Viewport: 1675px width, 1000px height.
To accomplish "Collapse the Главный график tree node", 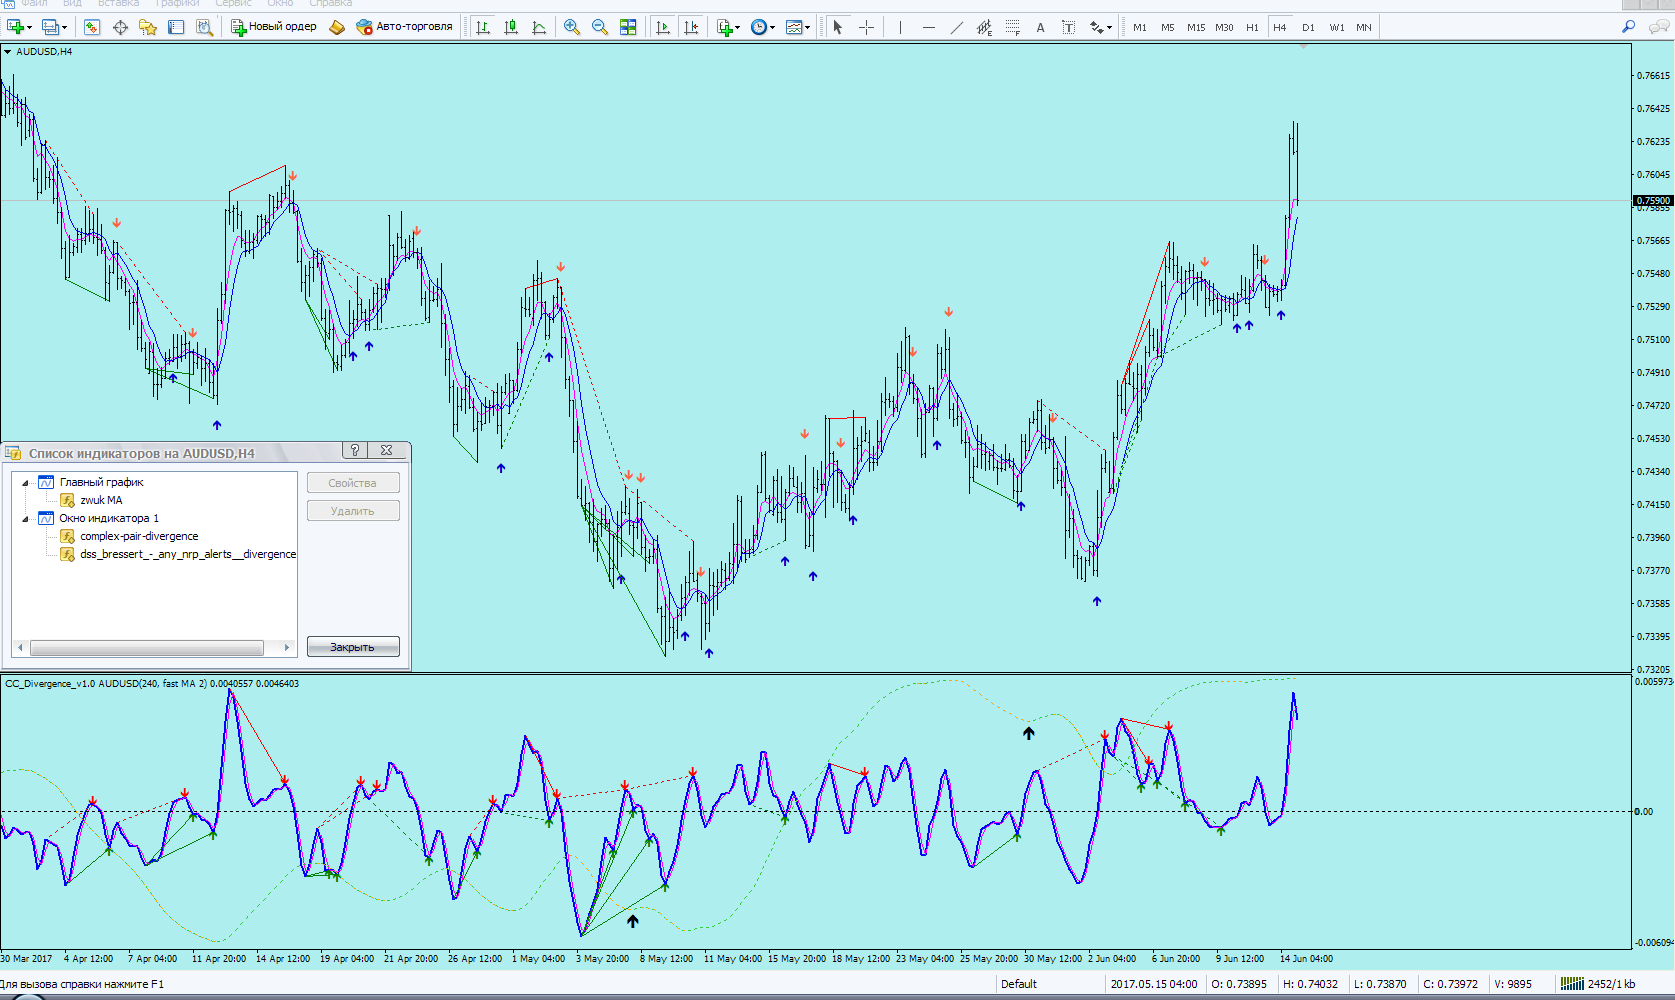I will pos(26,483).
